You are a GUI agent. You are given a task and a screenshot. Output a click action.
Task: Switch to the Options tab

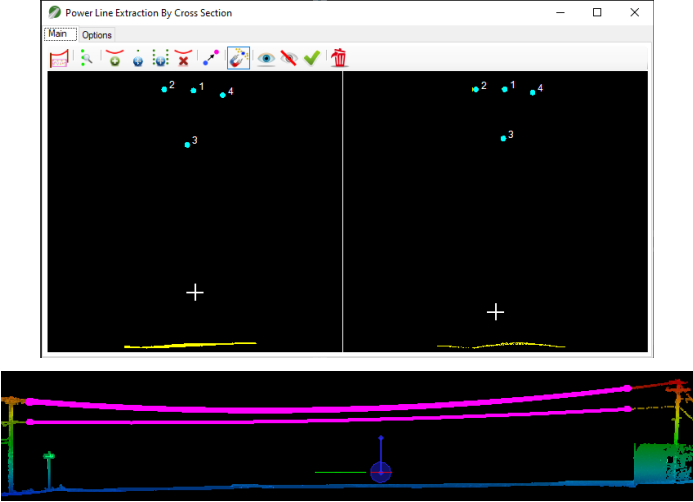pos(97,35)
